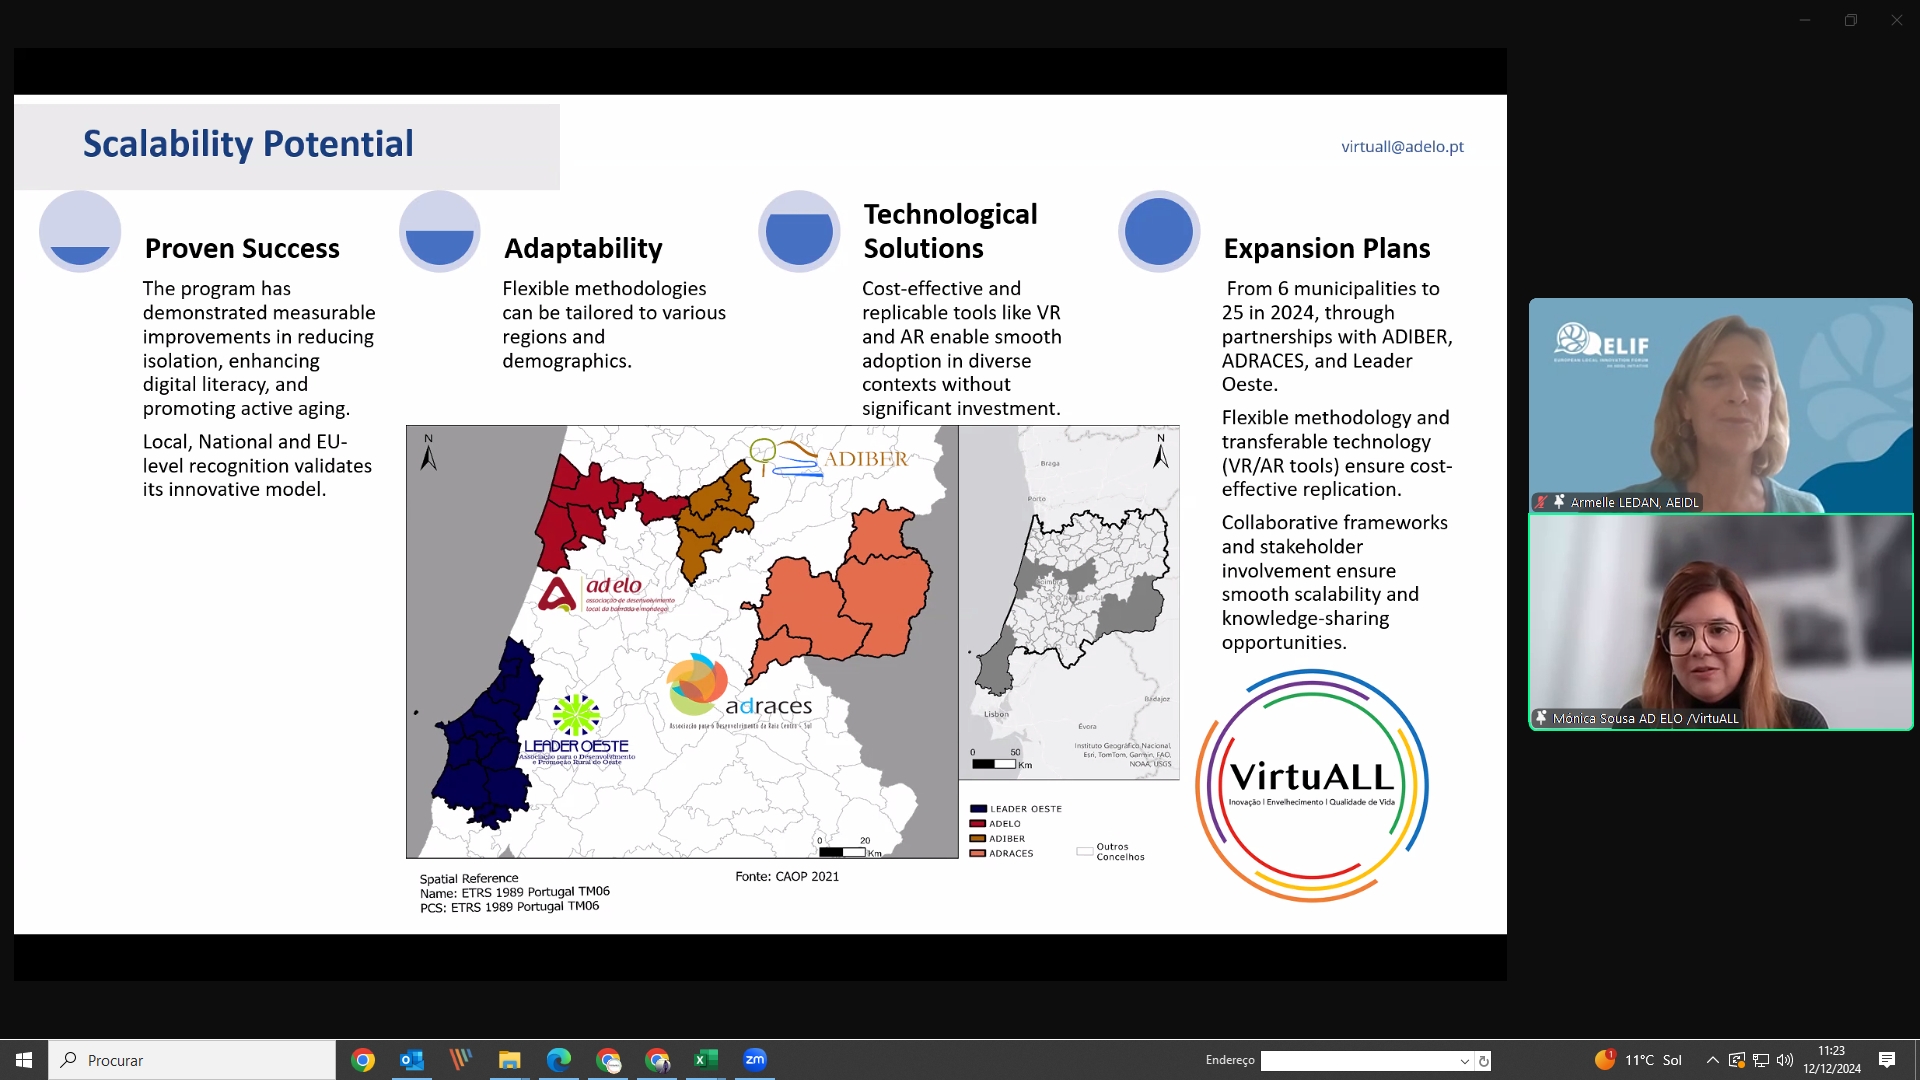Open Microsoft Edge from the taskbar
The width and height of the screenshot is (1920, 1080).
pyautogui.click(x=559, y=1060)
